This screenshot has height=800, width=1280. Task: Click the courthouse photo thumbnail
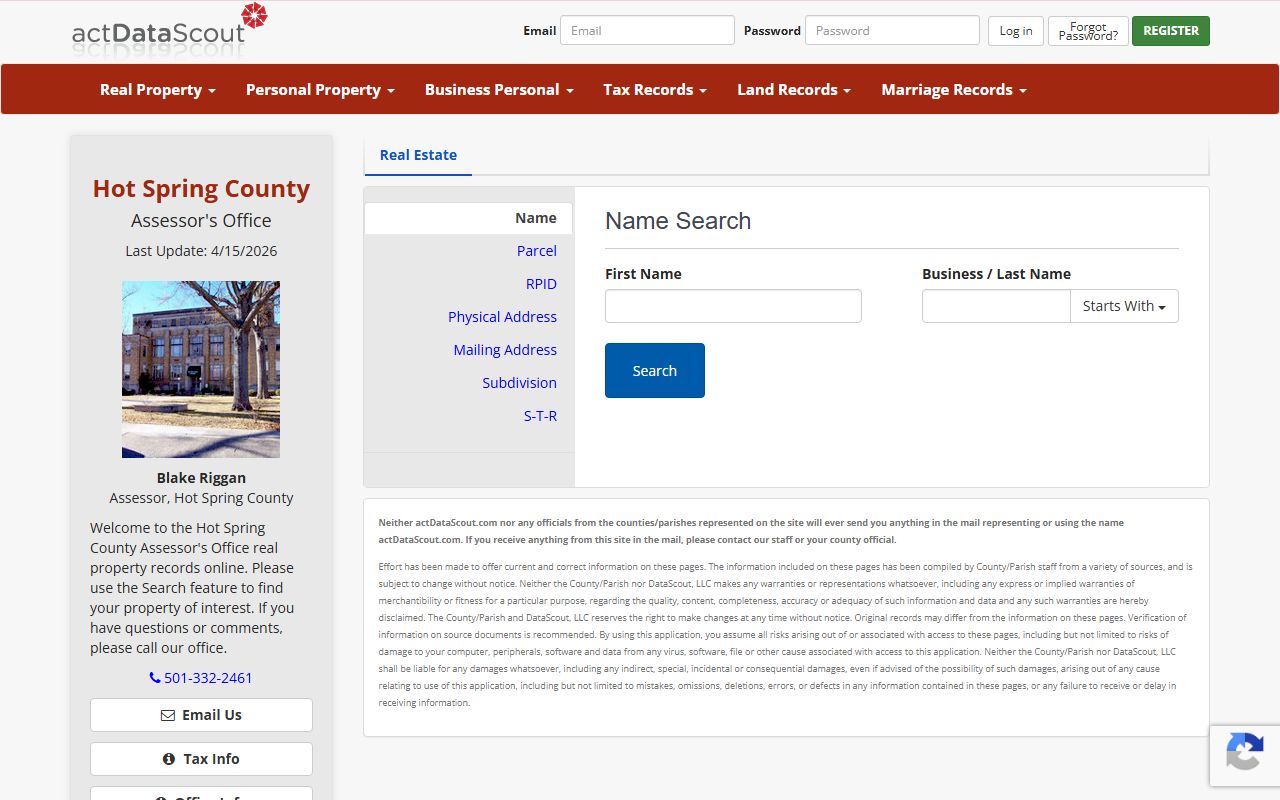(x=201, y=369)
